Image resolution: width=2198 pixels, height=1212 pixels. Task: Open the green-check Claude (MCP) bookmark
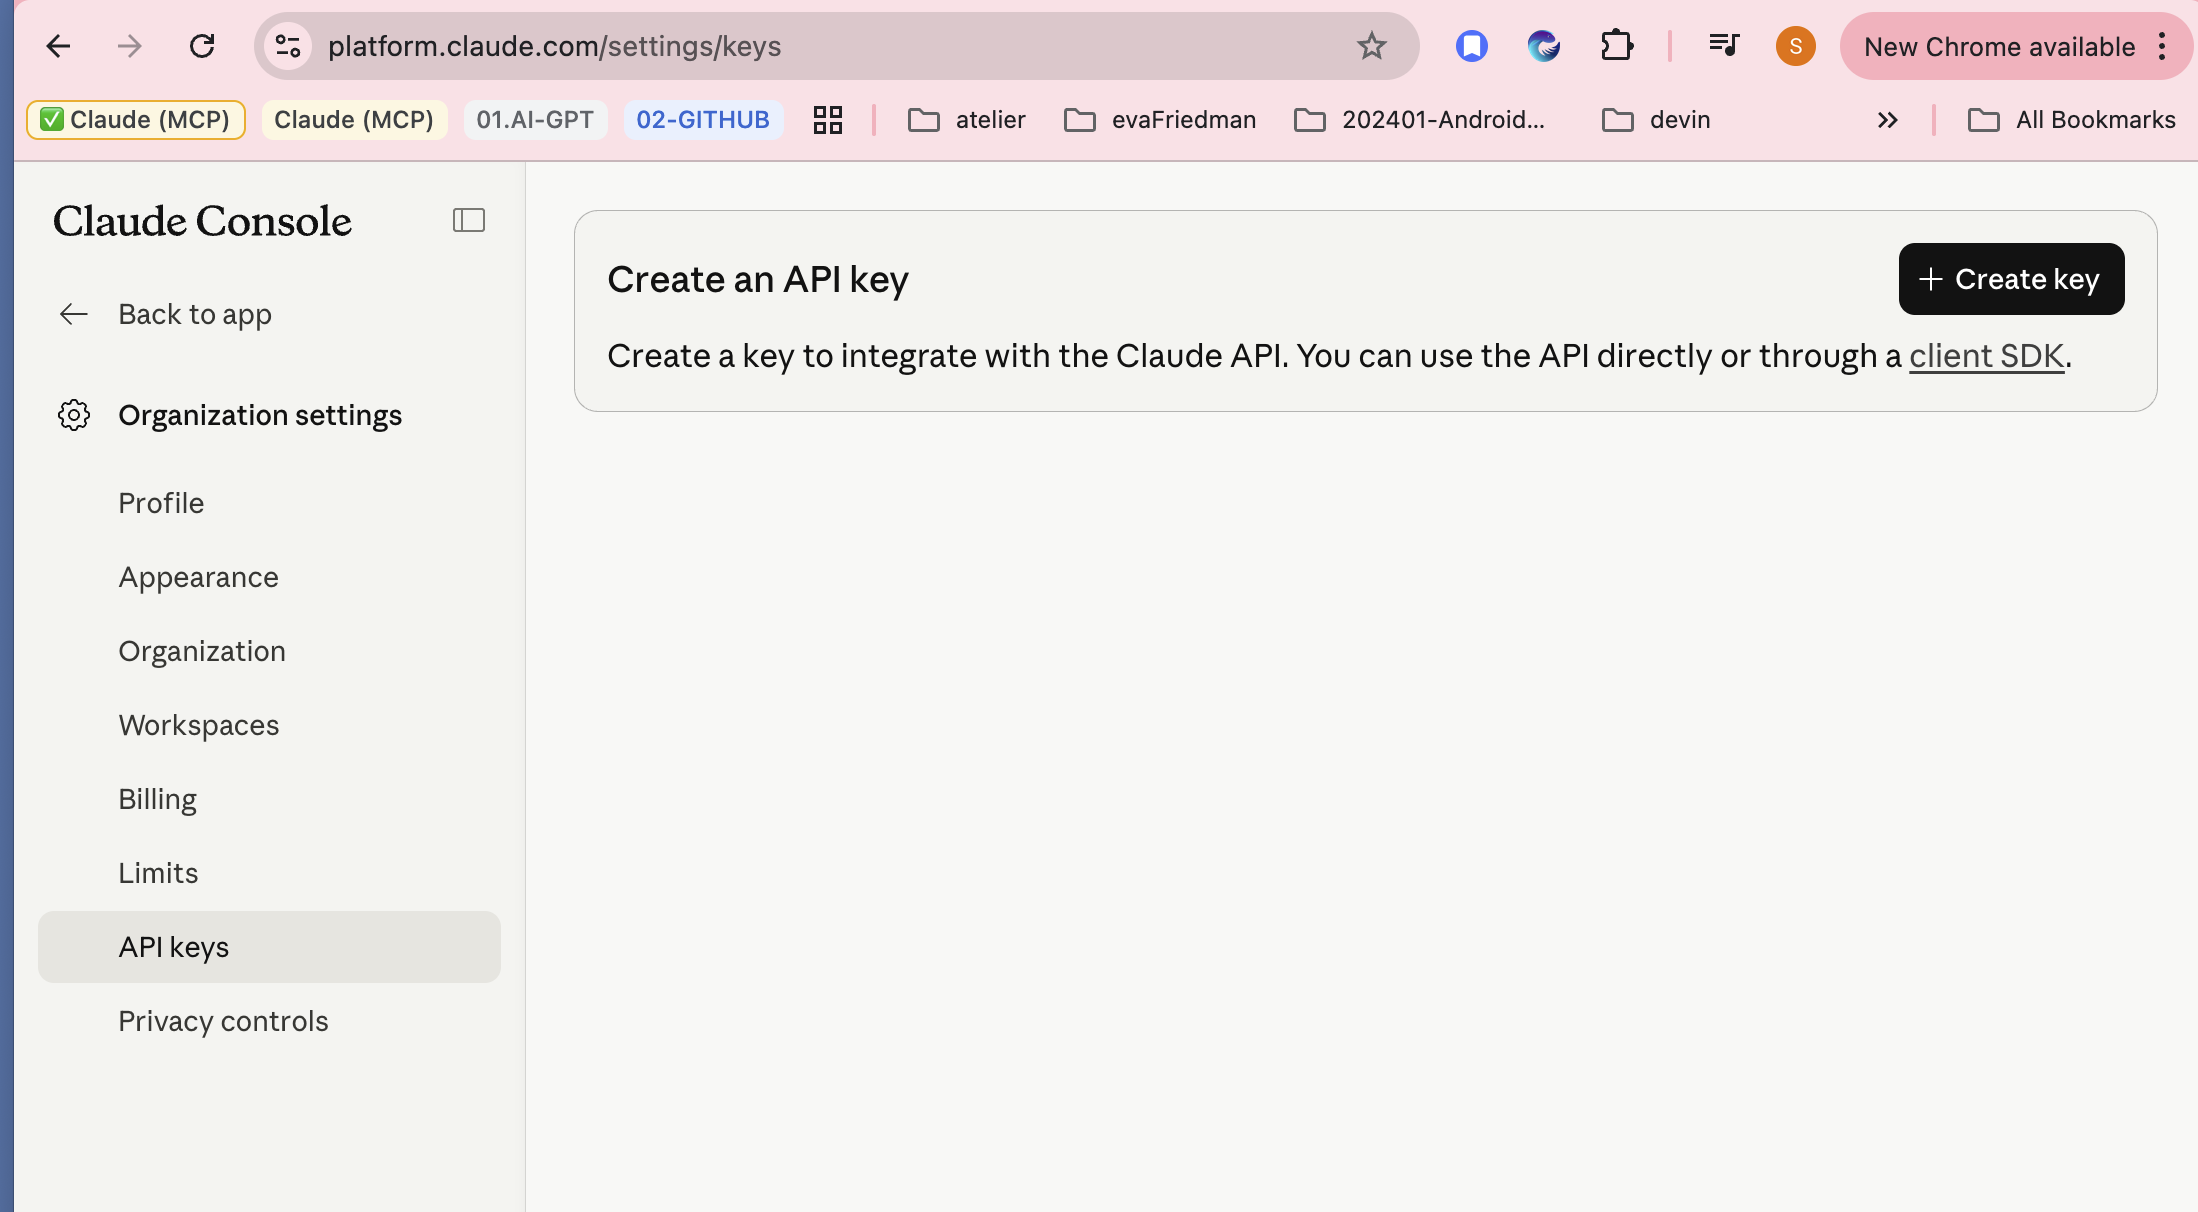(x=136, y=120)
